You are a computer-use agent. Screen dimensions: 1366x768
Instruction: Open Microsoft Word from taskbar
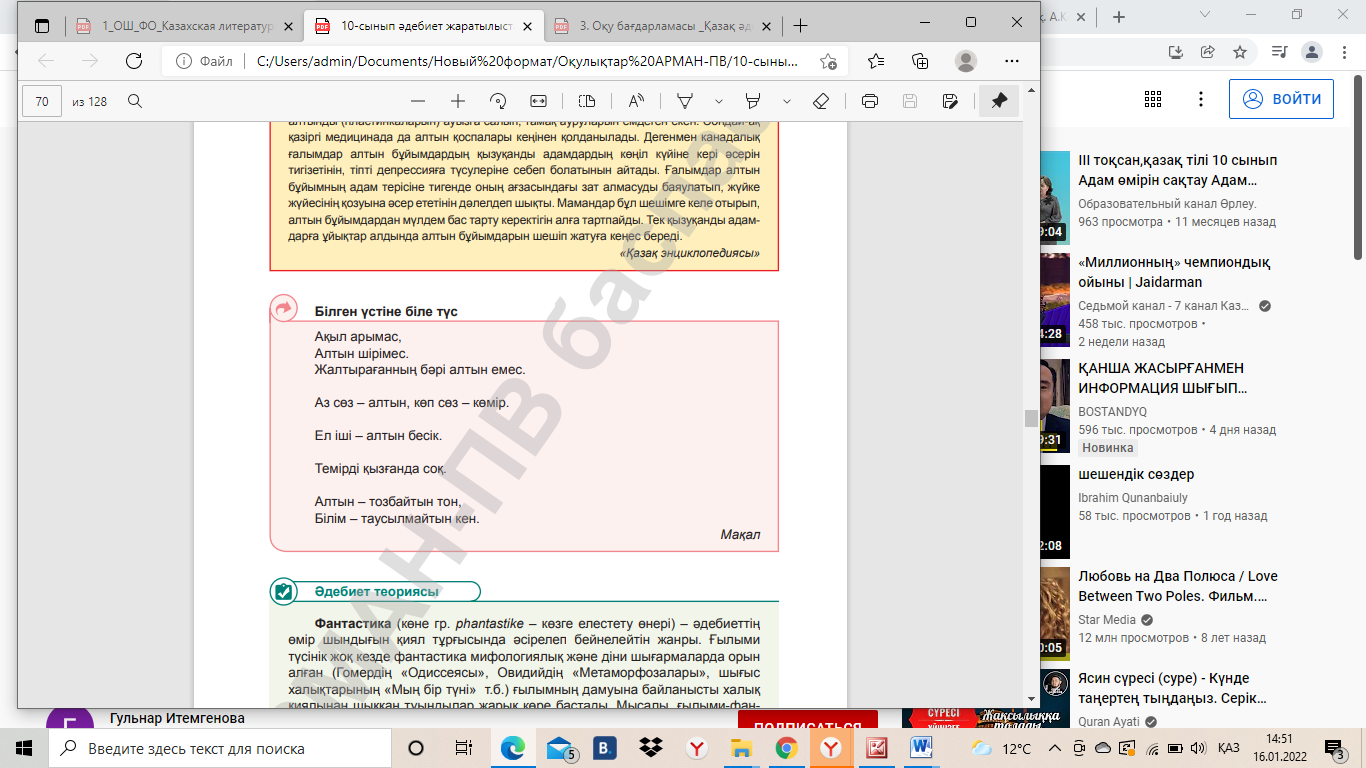(x=922, y=748)
